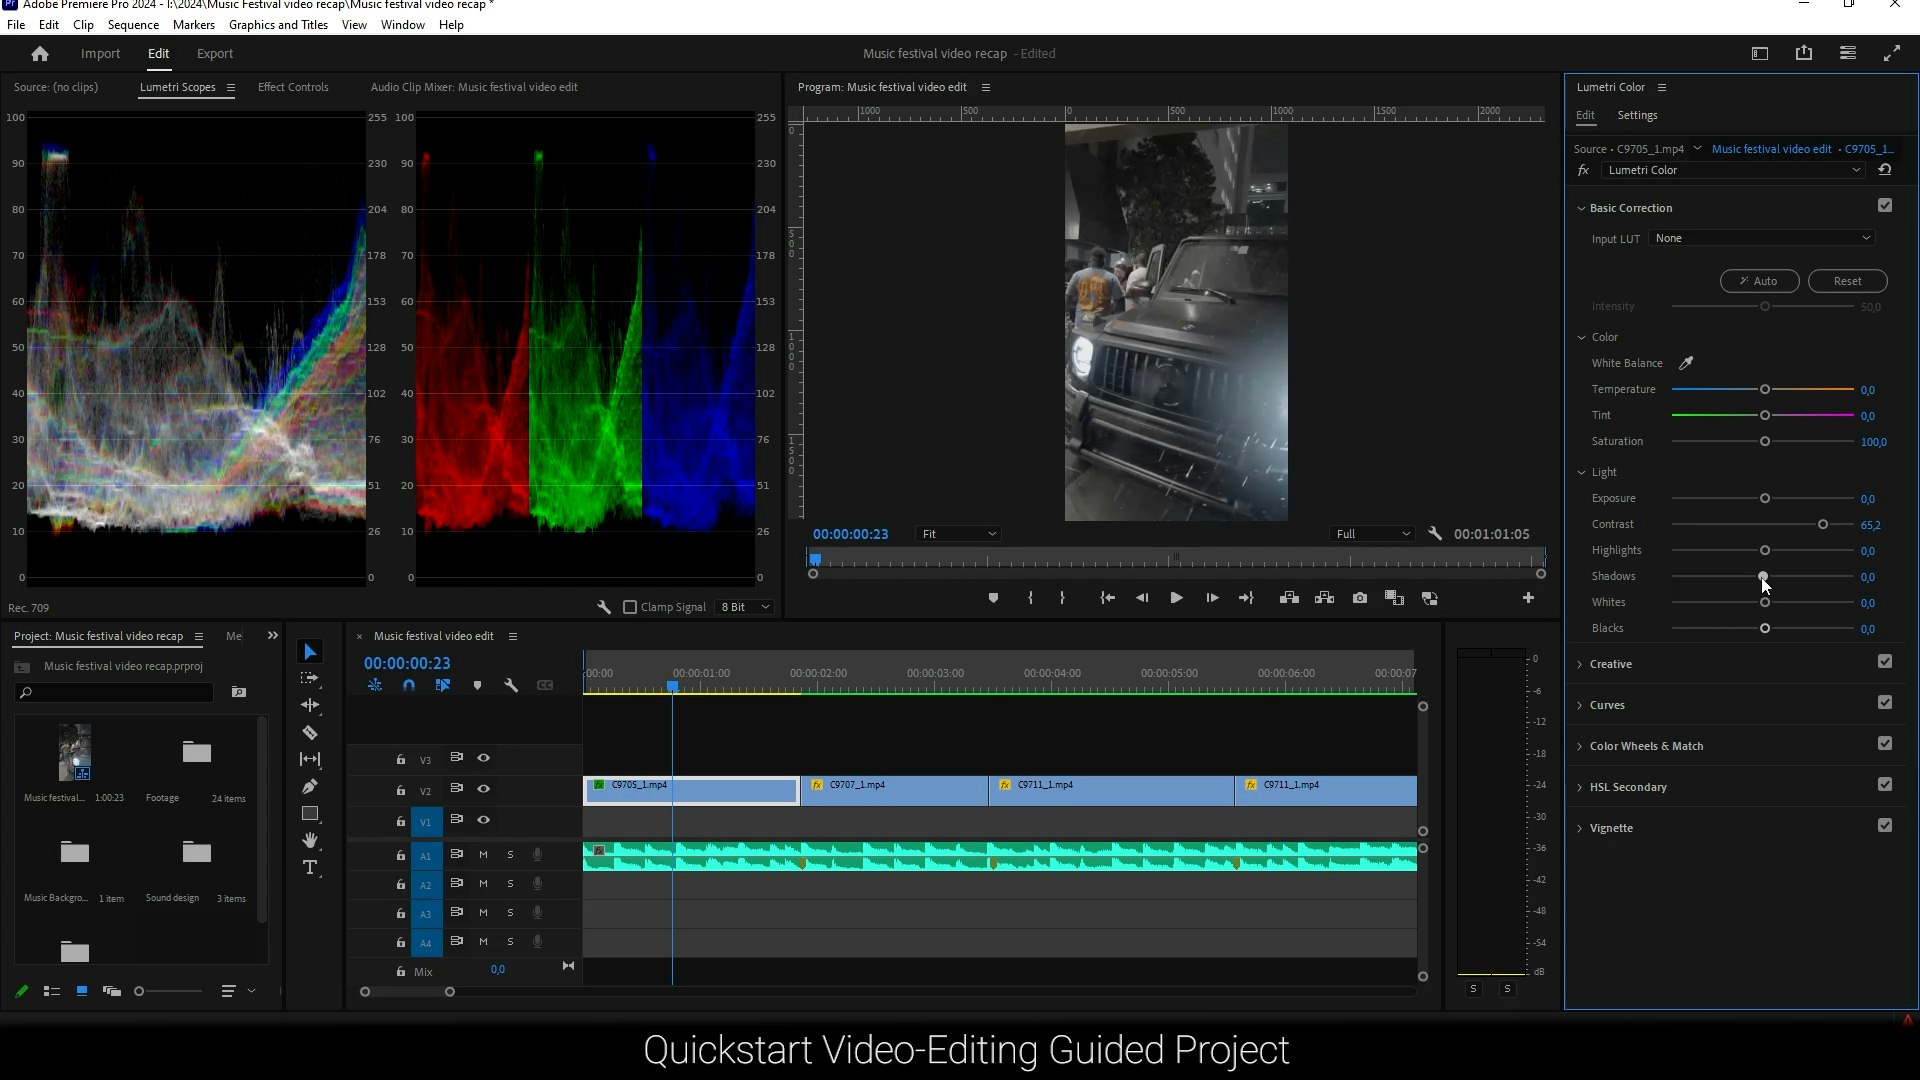Toggle Snap in Timeline magnet icon
This screenshot has width=1920, height=1080.
tap(409, 685)
